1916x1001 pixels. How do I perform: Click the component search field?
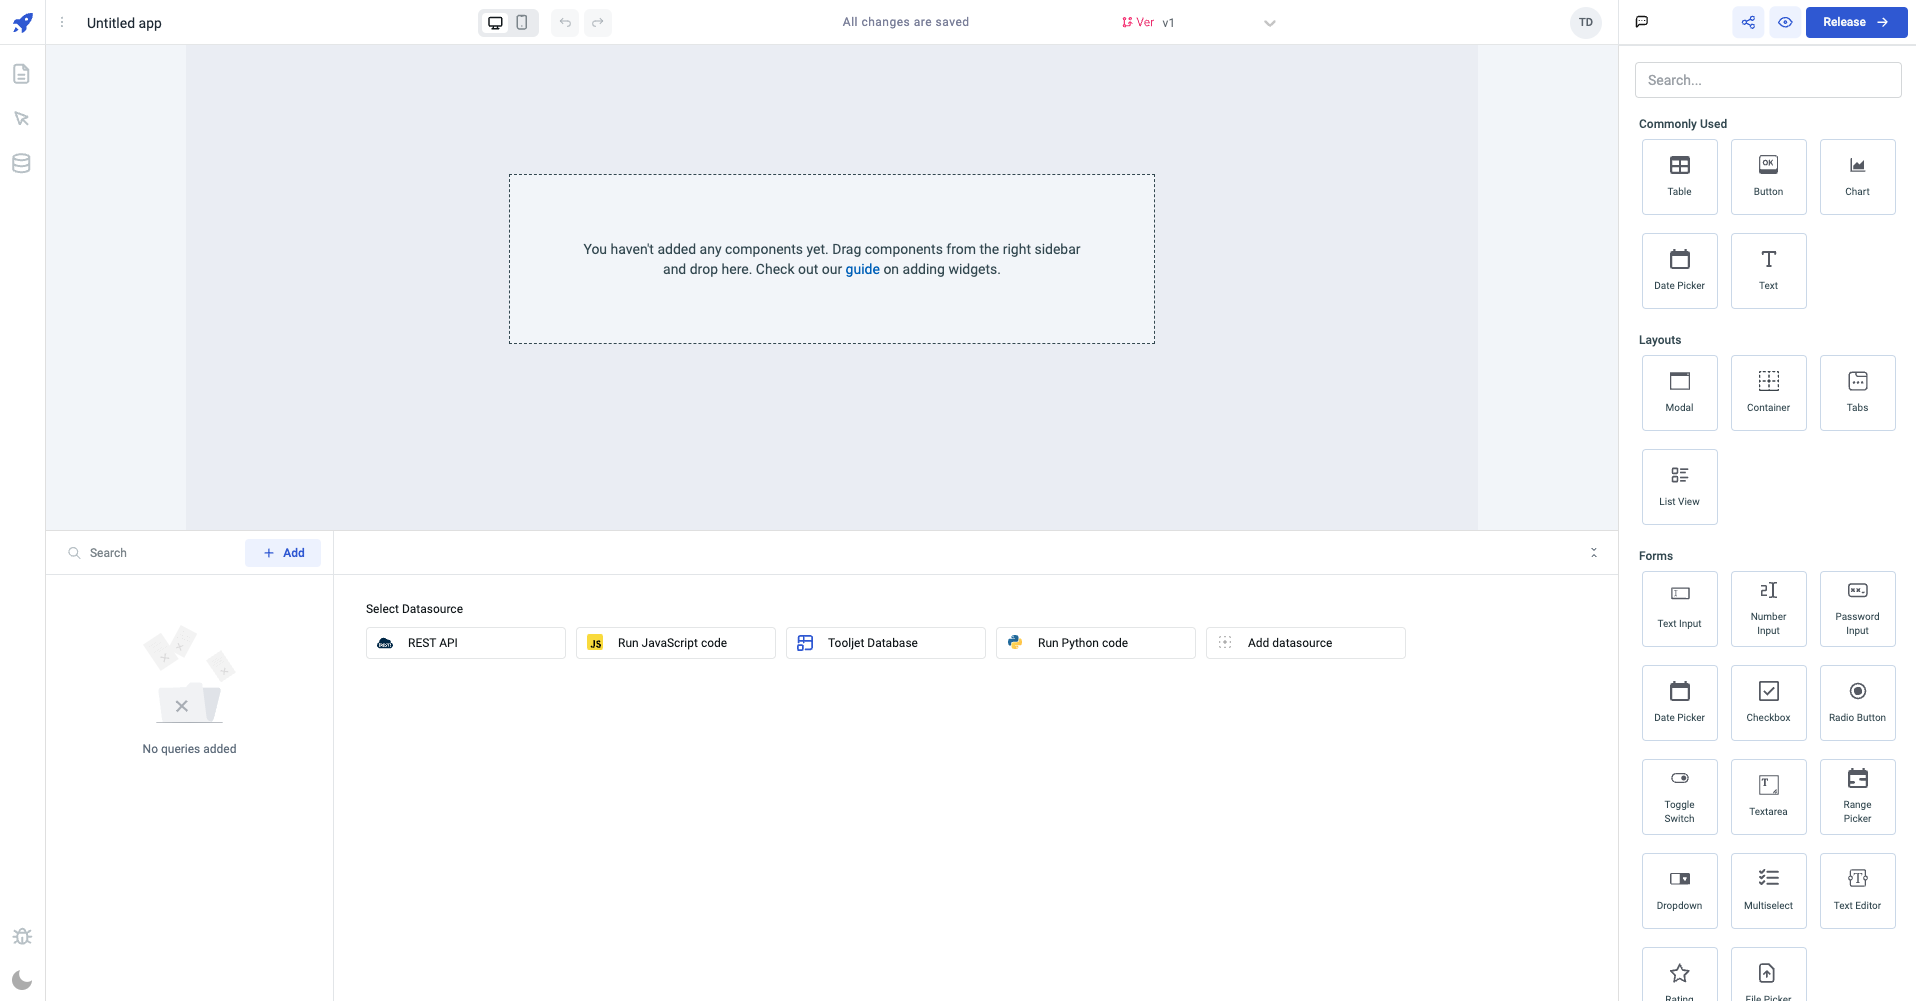(1767, 80)
